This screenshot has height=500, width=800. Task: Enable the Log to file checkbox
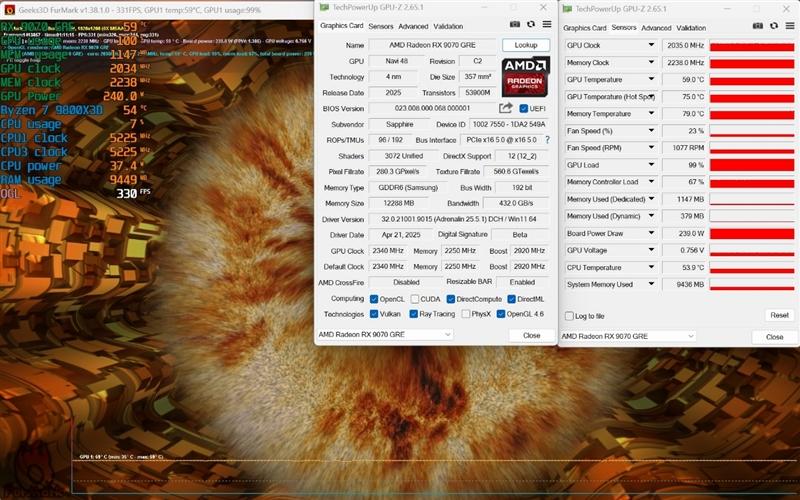(x=569, y=316)
